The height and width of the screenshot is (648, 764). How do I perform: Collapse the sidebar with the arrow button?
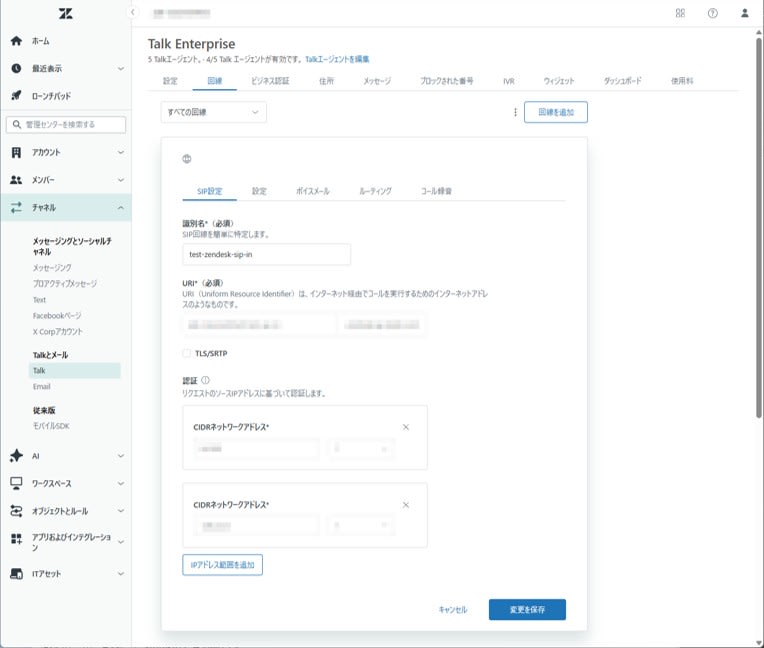click(x=133, y=12)
